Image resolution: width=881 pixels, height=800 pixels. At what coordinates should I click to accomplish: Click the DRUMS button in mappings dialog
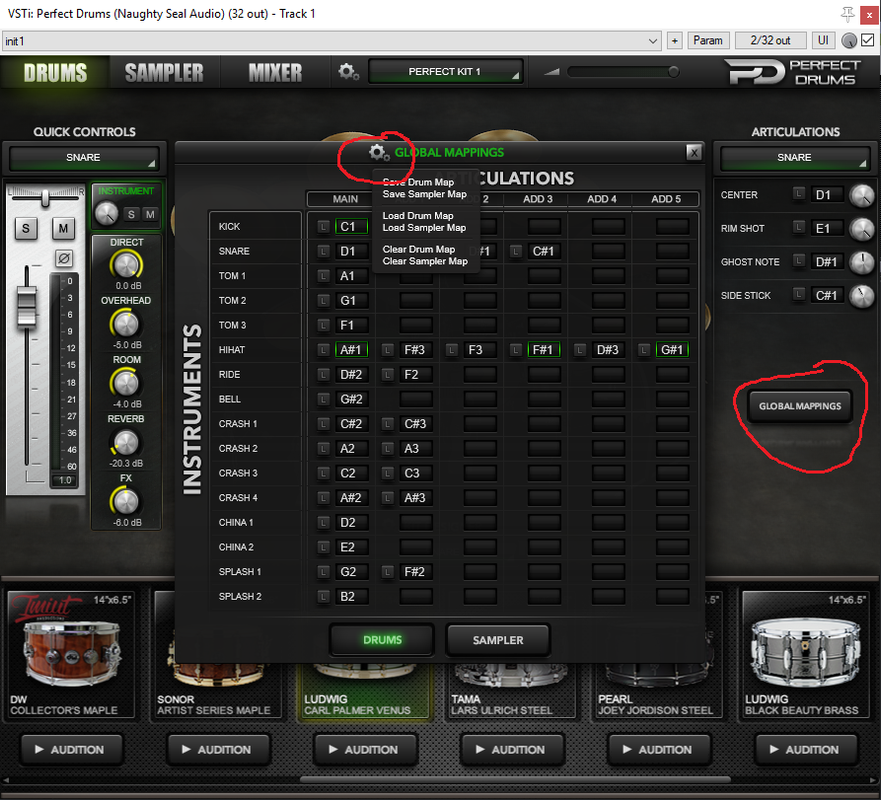coord(382,640)
